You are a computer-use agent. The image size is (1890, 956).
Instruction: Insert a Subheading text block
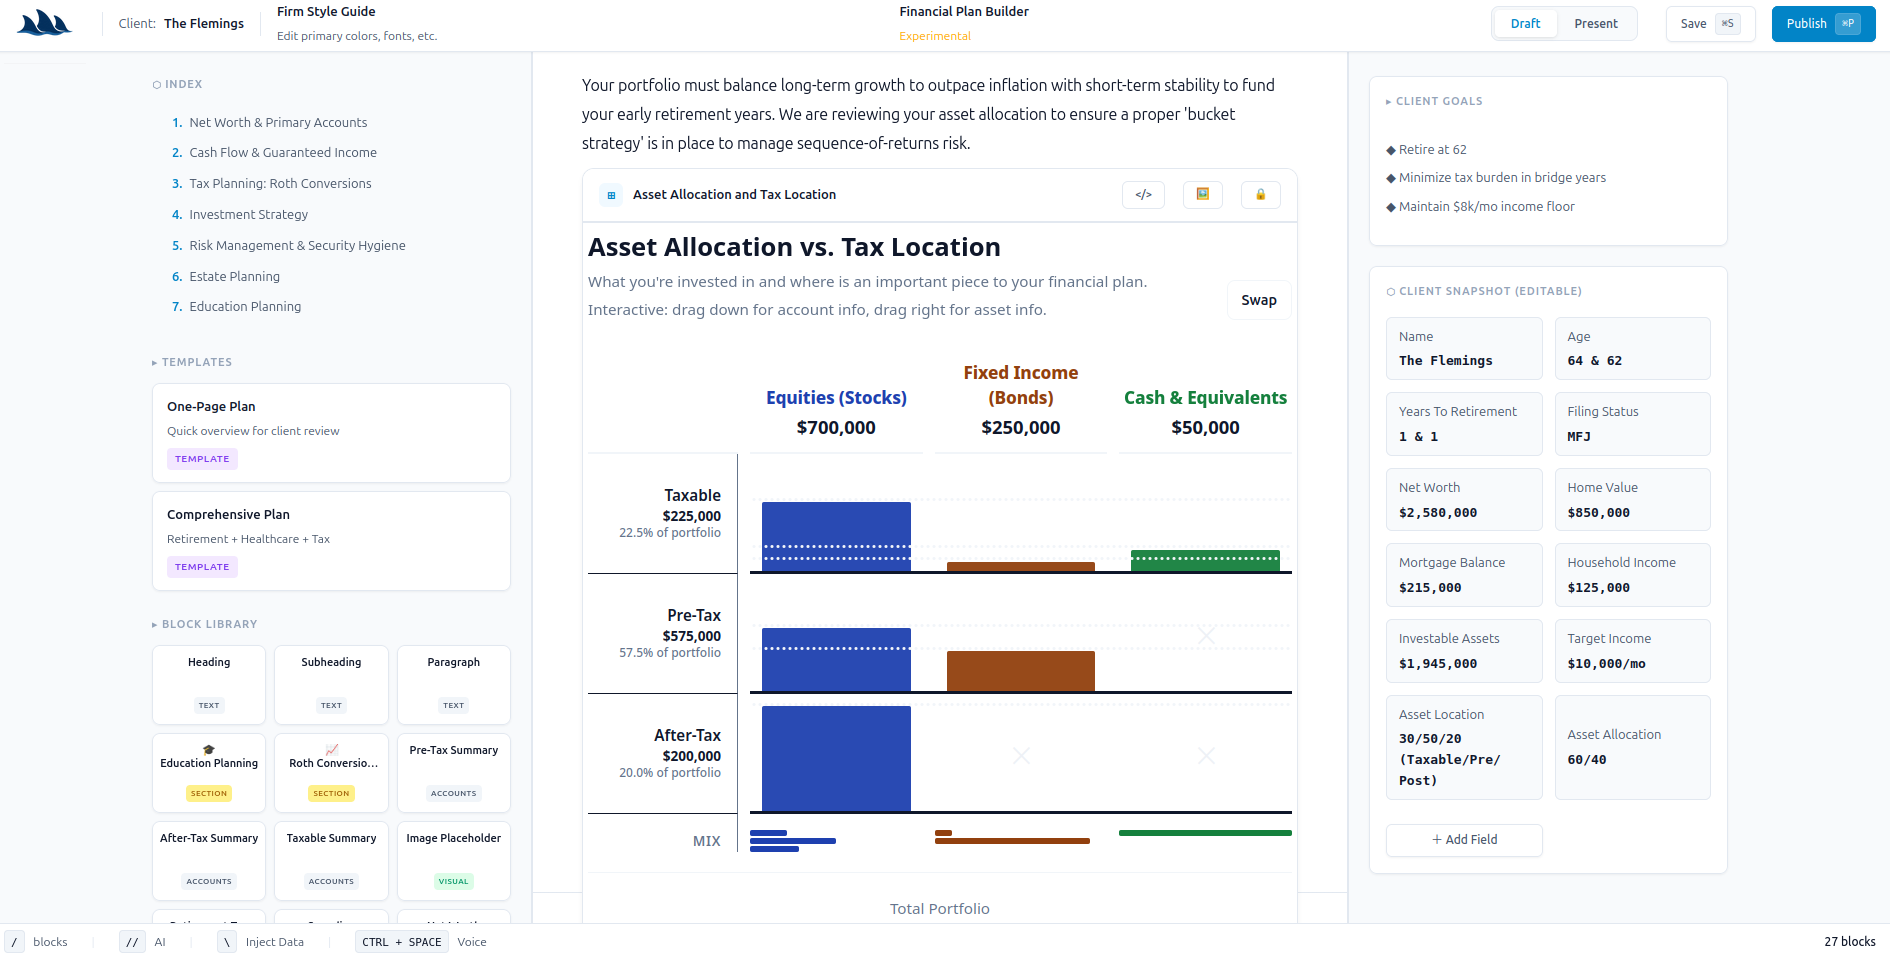click(x=331, y=685)
